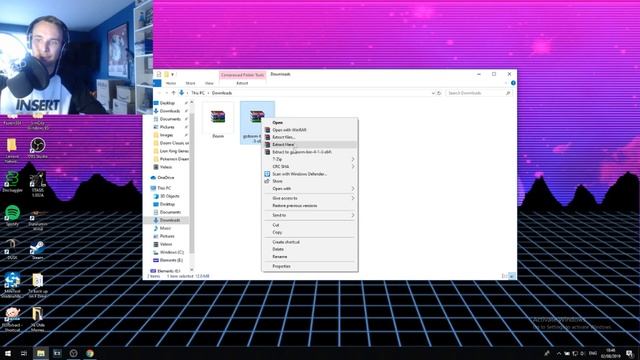Click File Explorer on the taskbar

(x=40, y=353)
